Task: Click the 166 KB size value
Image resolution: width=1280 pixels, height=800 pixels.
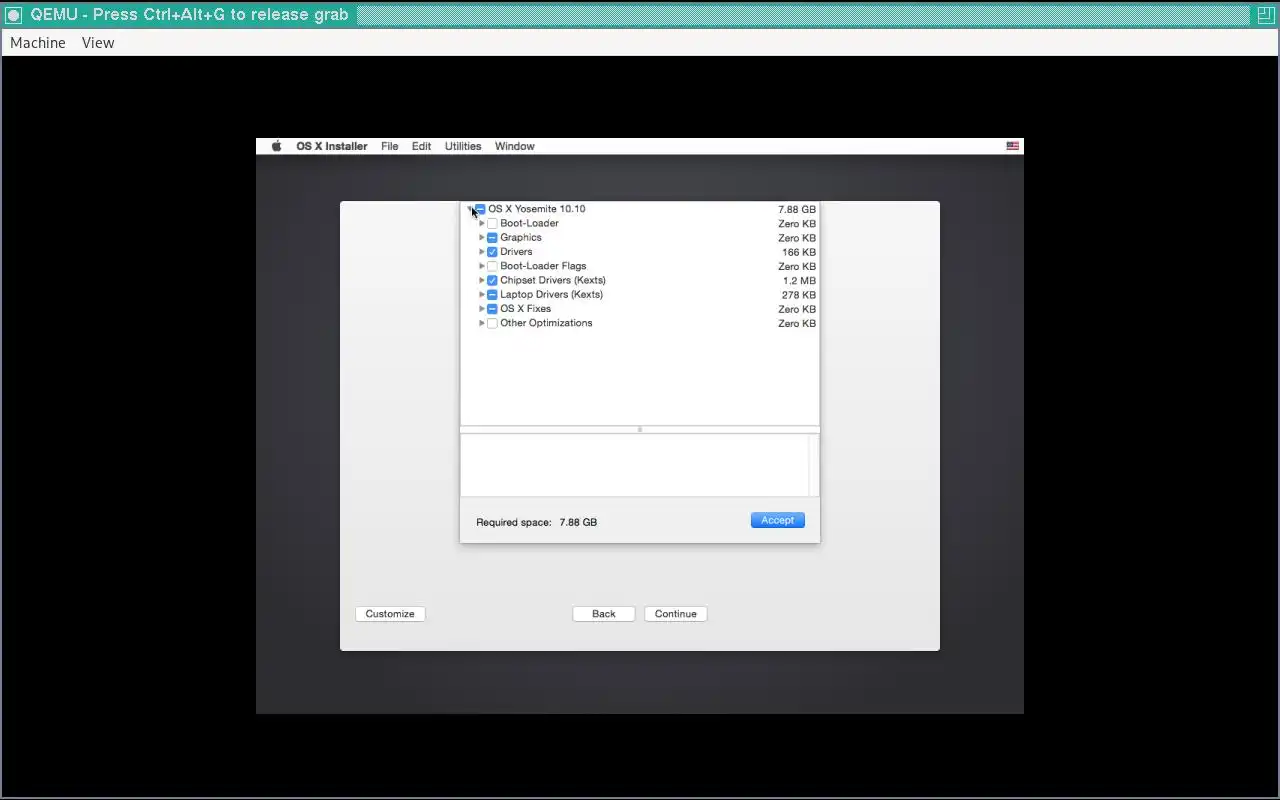Action: click(799, 252)
